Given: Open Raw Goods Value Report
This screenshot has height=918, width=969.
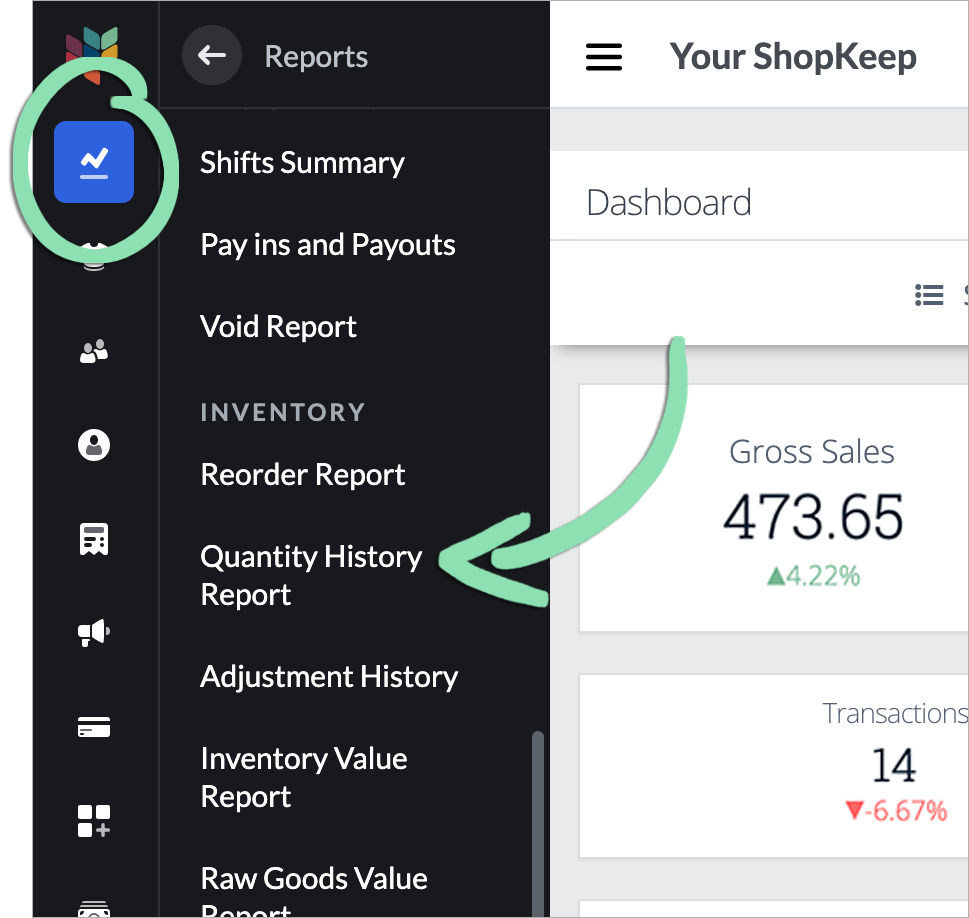Looking at the screenshot, I should [x=314, y=893].
